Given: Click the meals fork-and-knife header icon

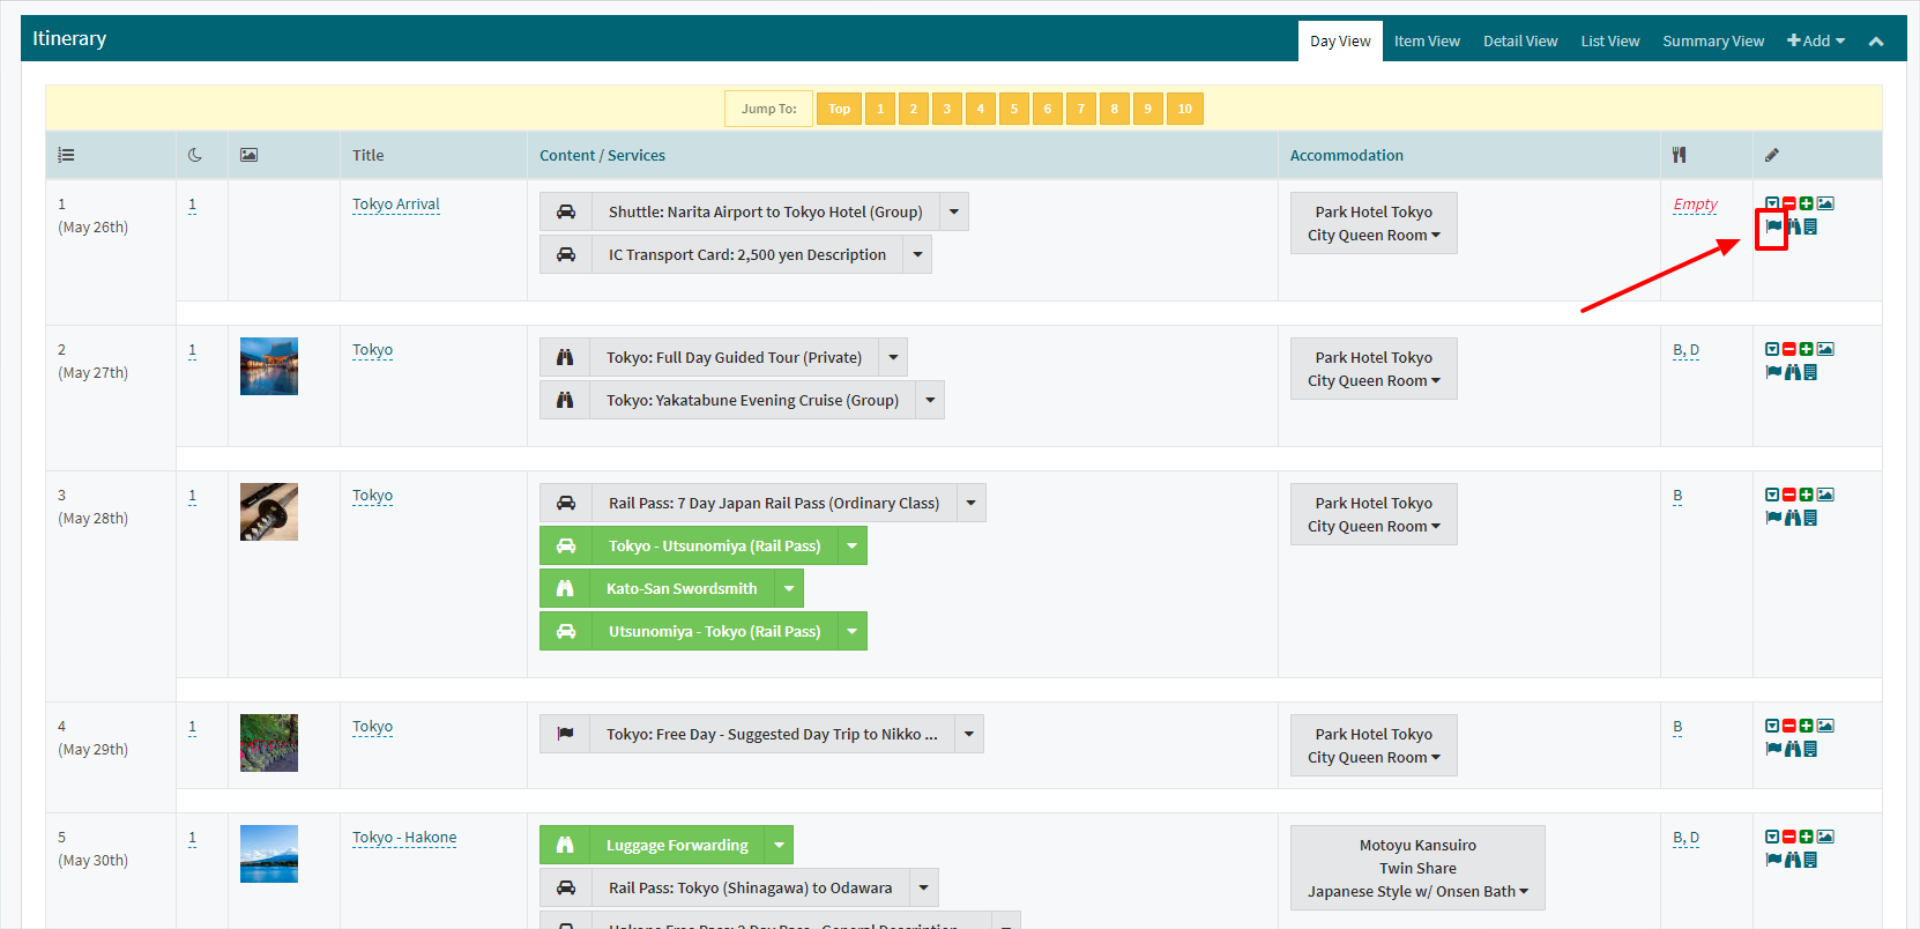Looking at the screenshot, I should [1679, 155].
